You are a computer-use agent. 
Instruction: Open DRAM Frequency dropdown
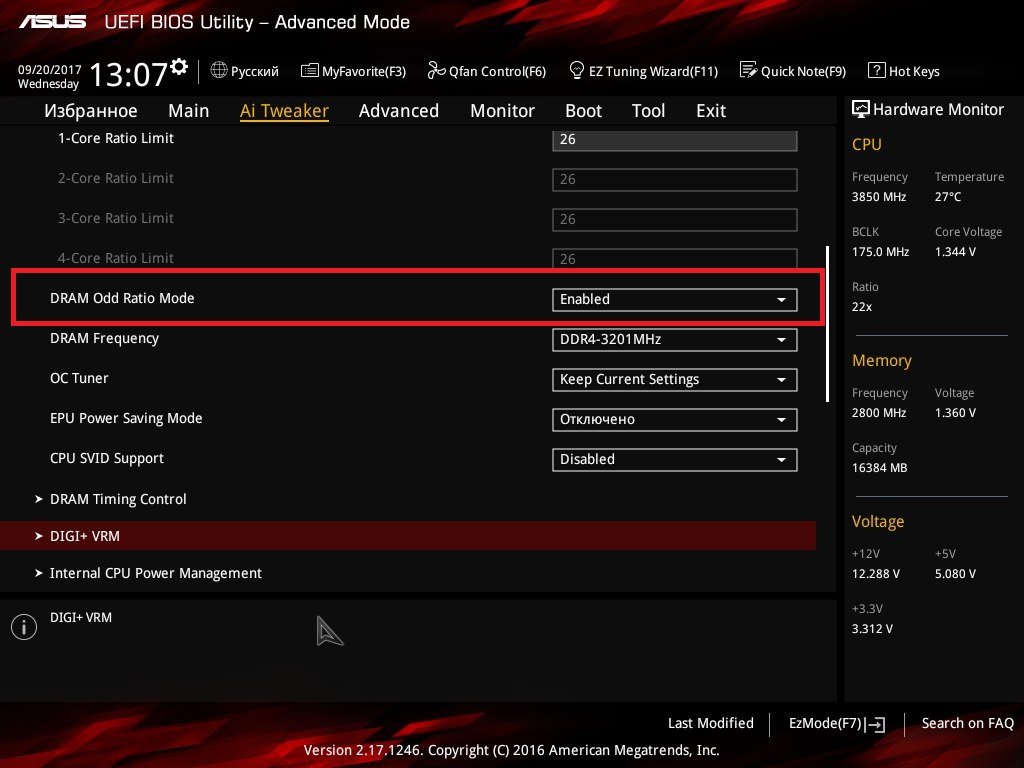675,340
